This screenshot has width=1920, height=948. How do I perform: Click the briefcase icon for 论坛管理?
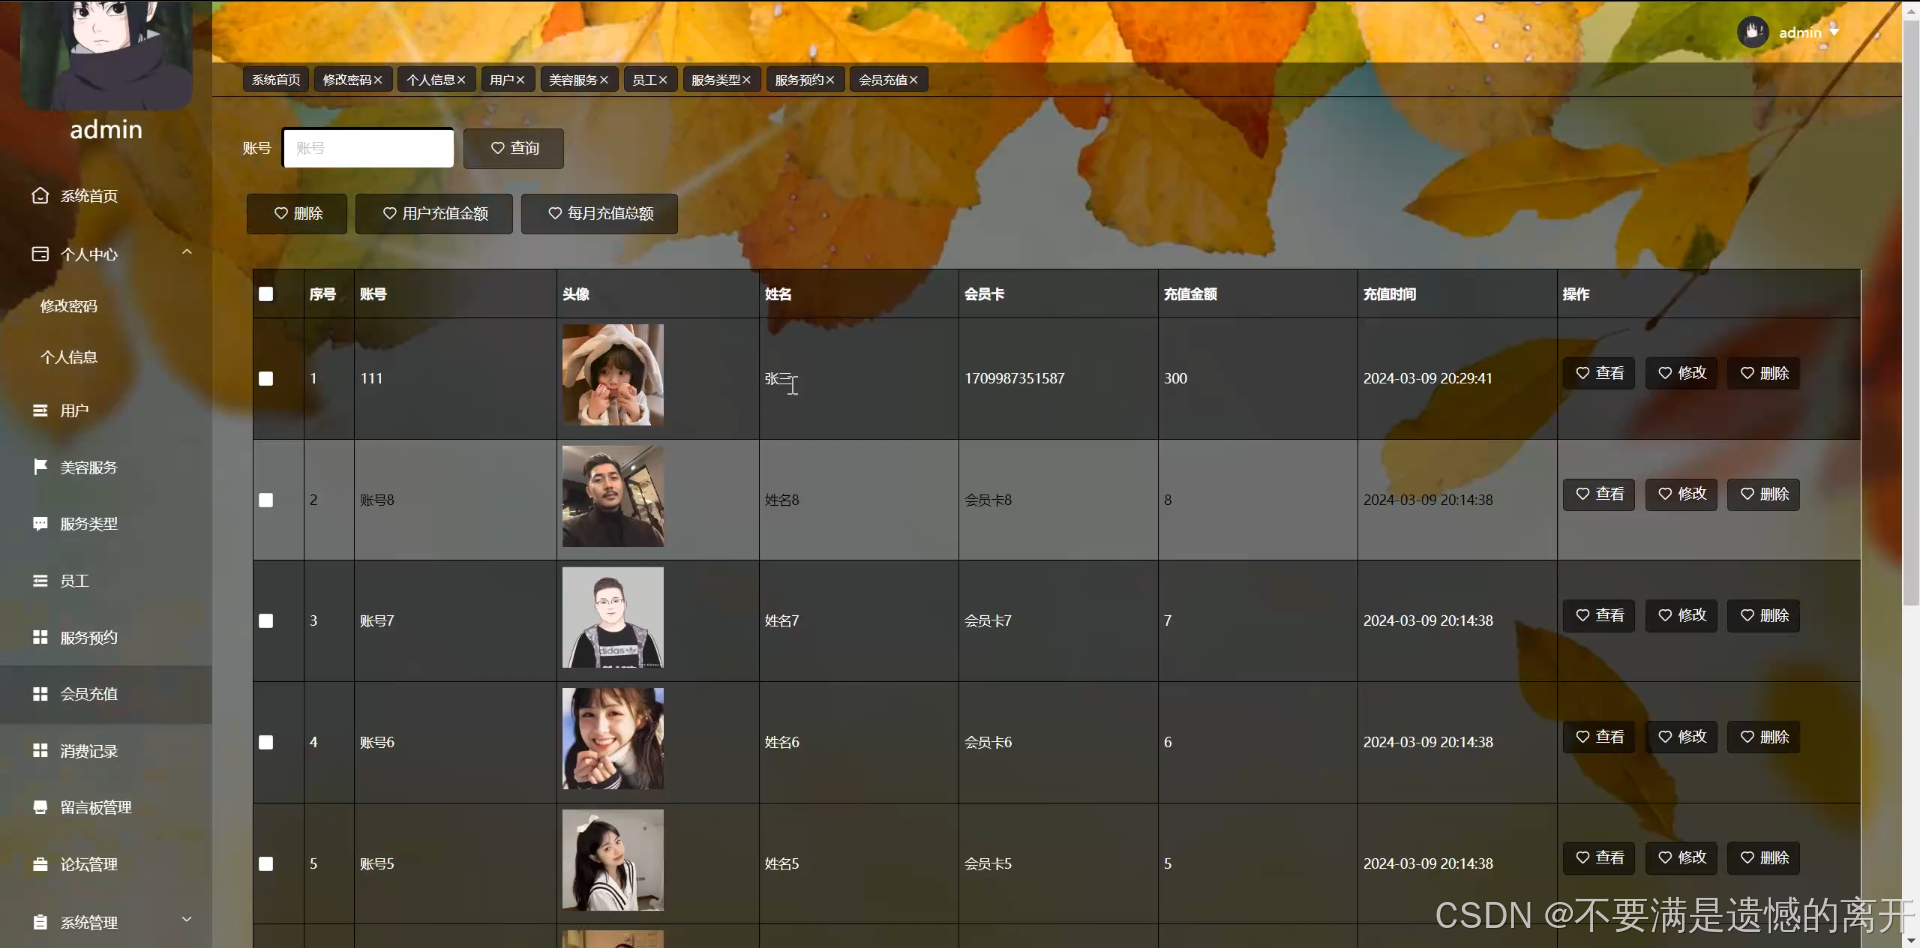coord(40,864)
